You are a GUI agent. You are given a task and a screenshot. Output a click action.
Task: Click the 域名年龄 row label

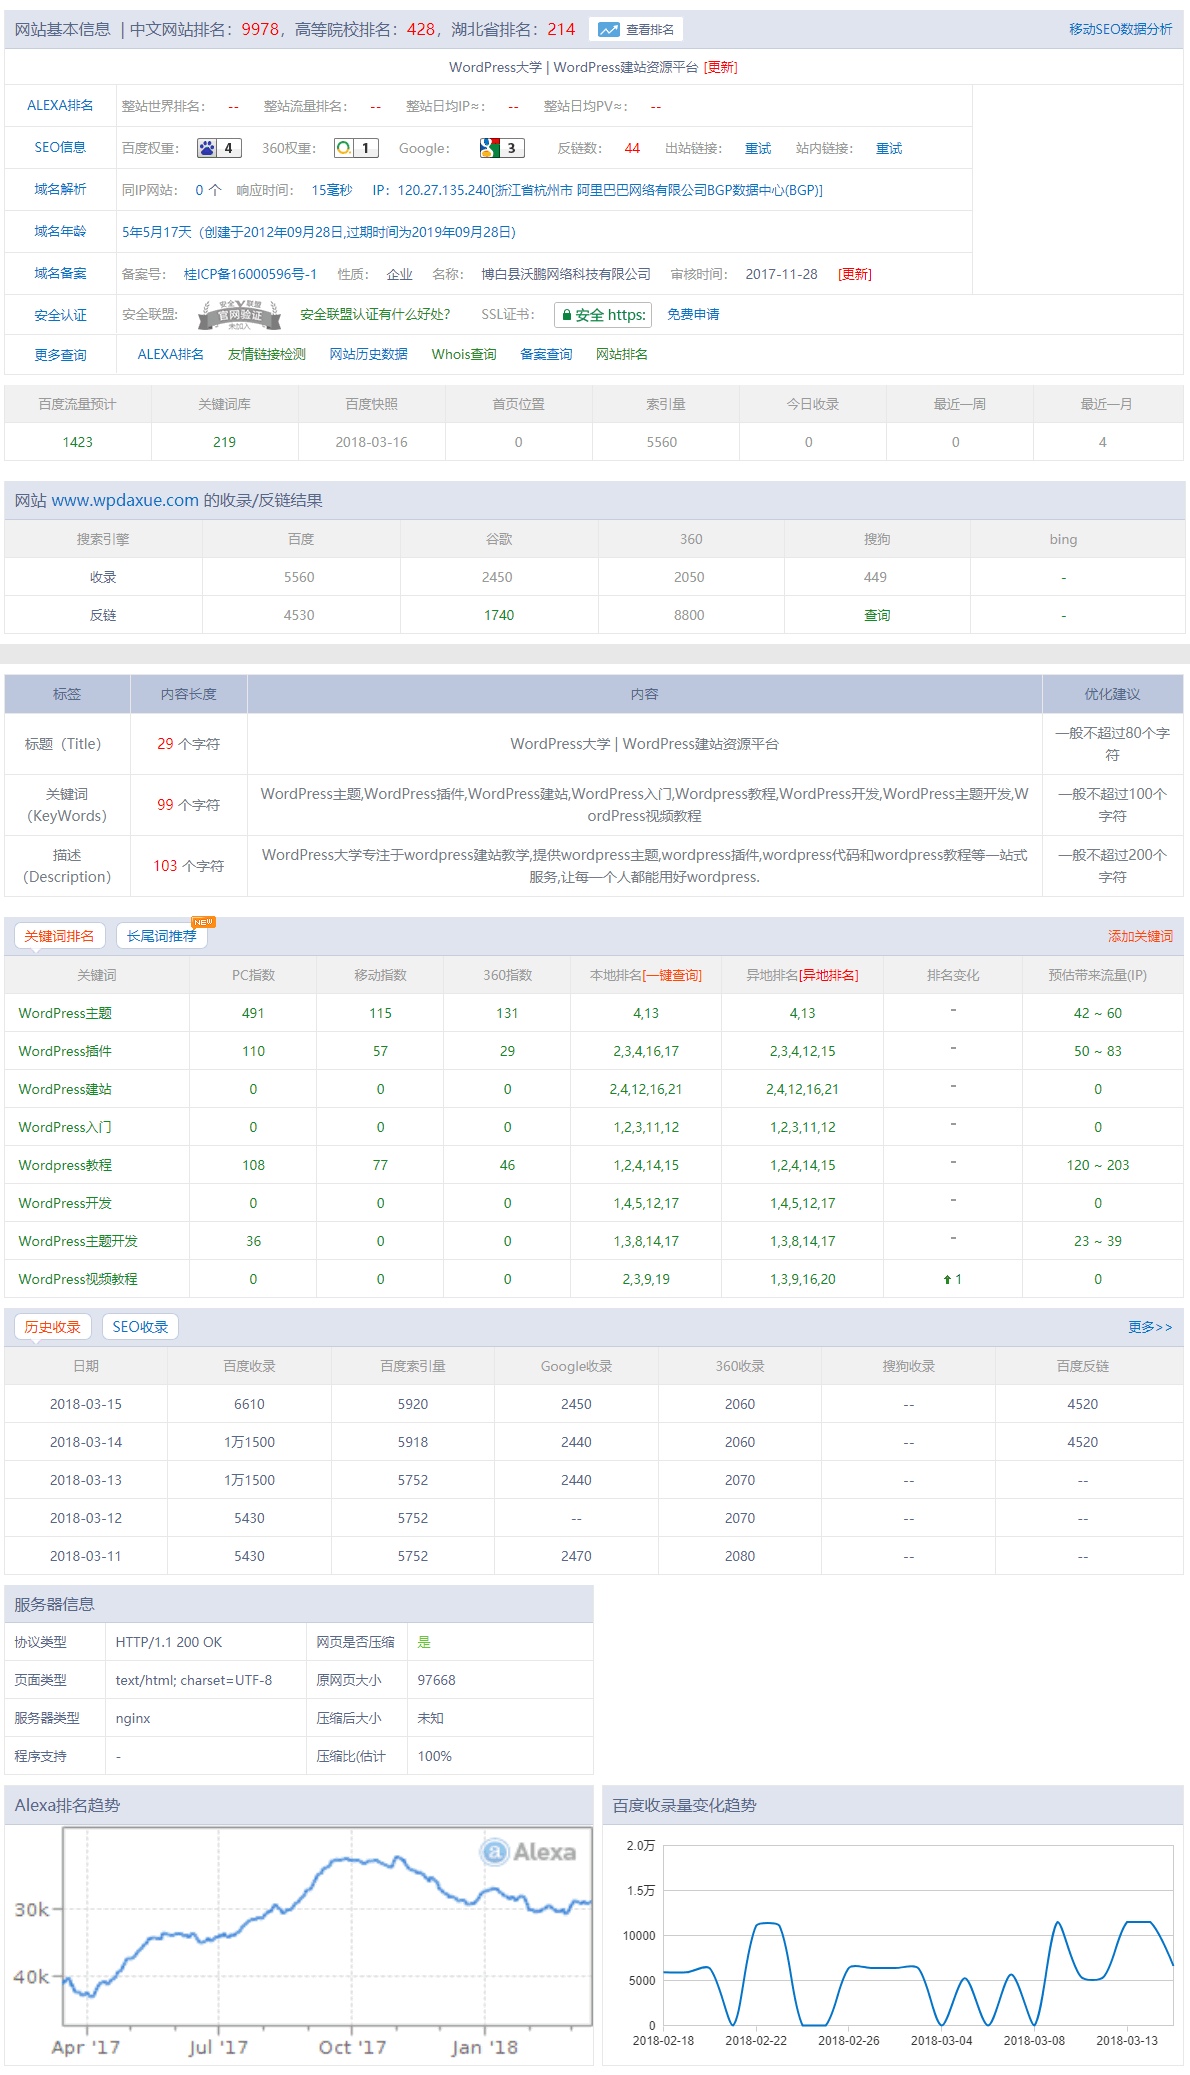(x=60, y=231)
